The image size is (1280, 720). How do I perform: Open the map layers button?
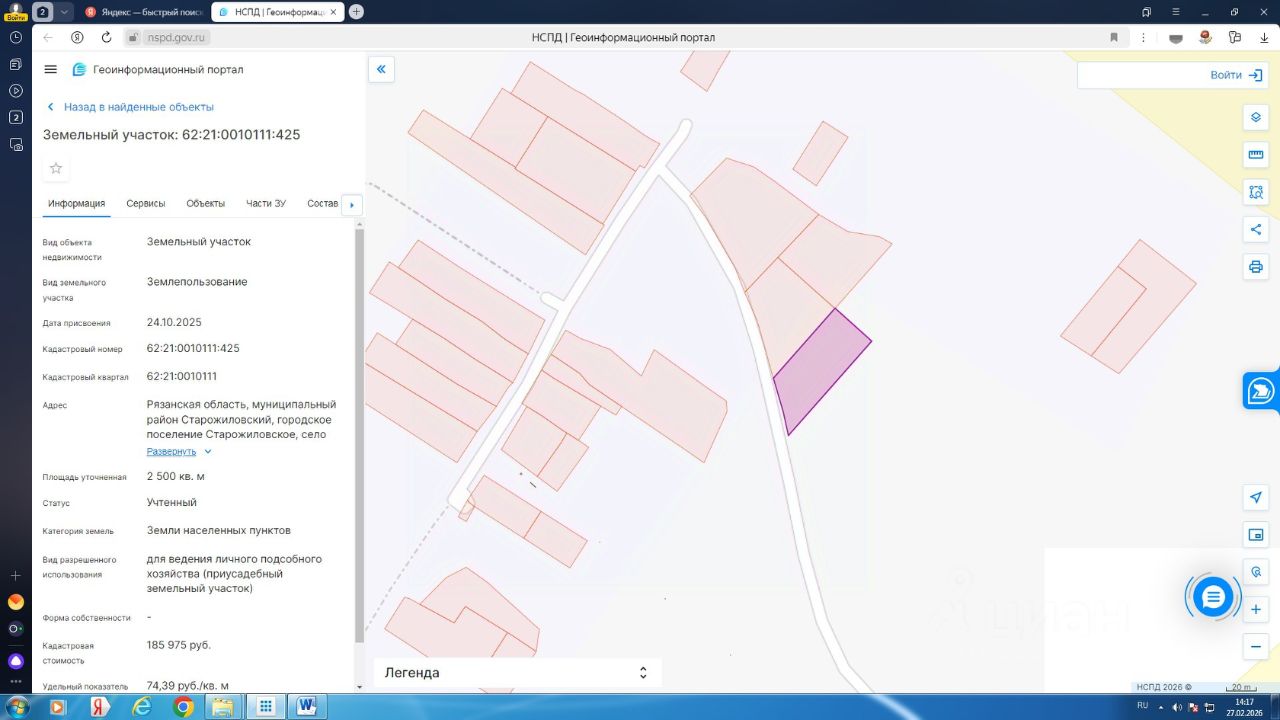pos(1256,117)
